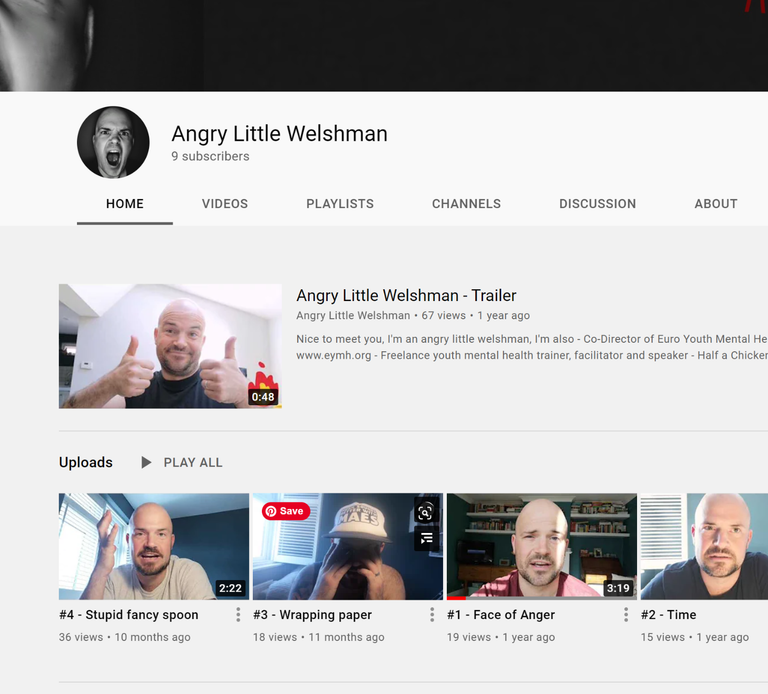
Task: Switch to the VIDEOS tab
Action: [x=225, y=204]
